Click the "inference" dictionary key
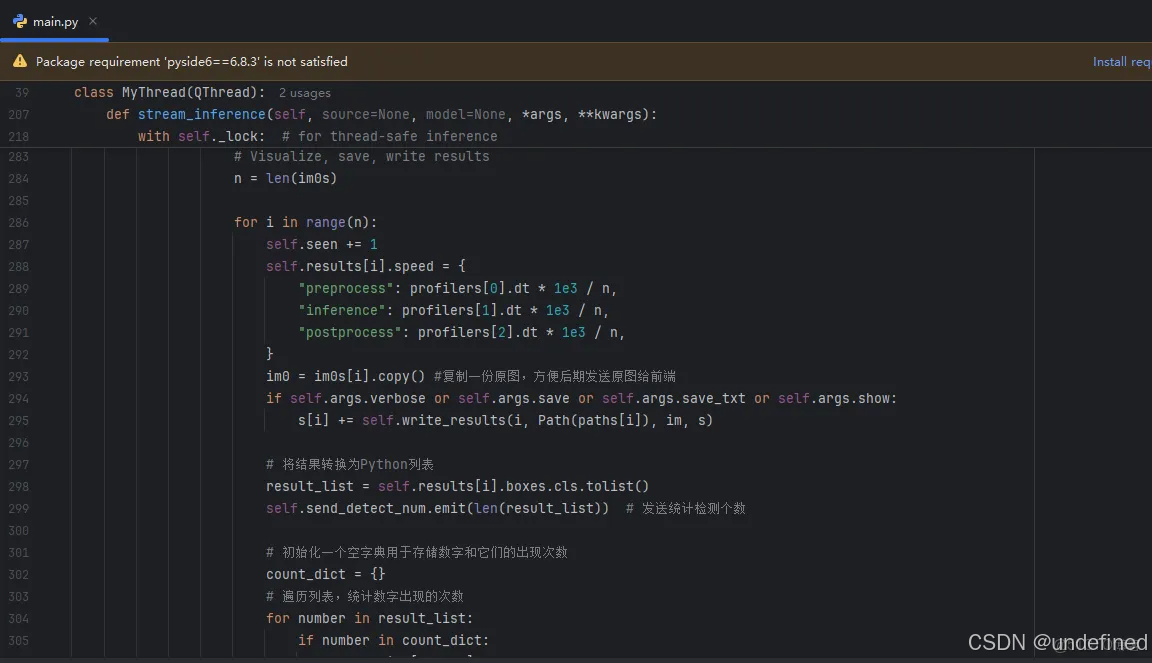 point(342,310)
